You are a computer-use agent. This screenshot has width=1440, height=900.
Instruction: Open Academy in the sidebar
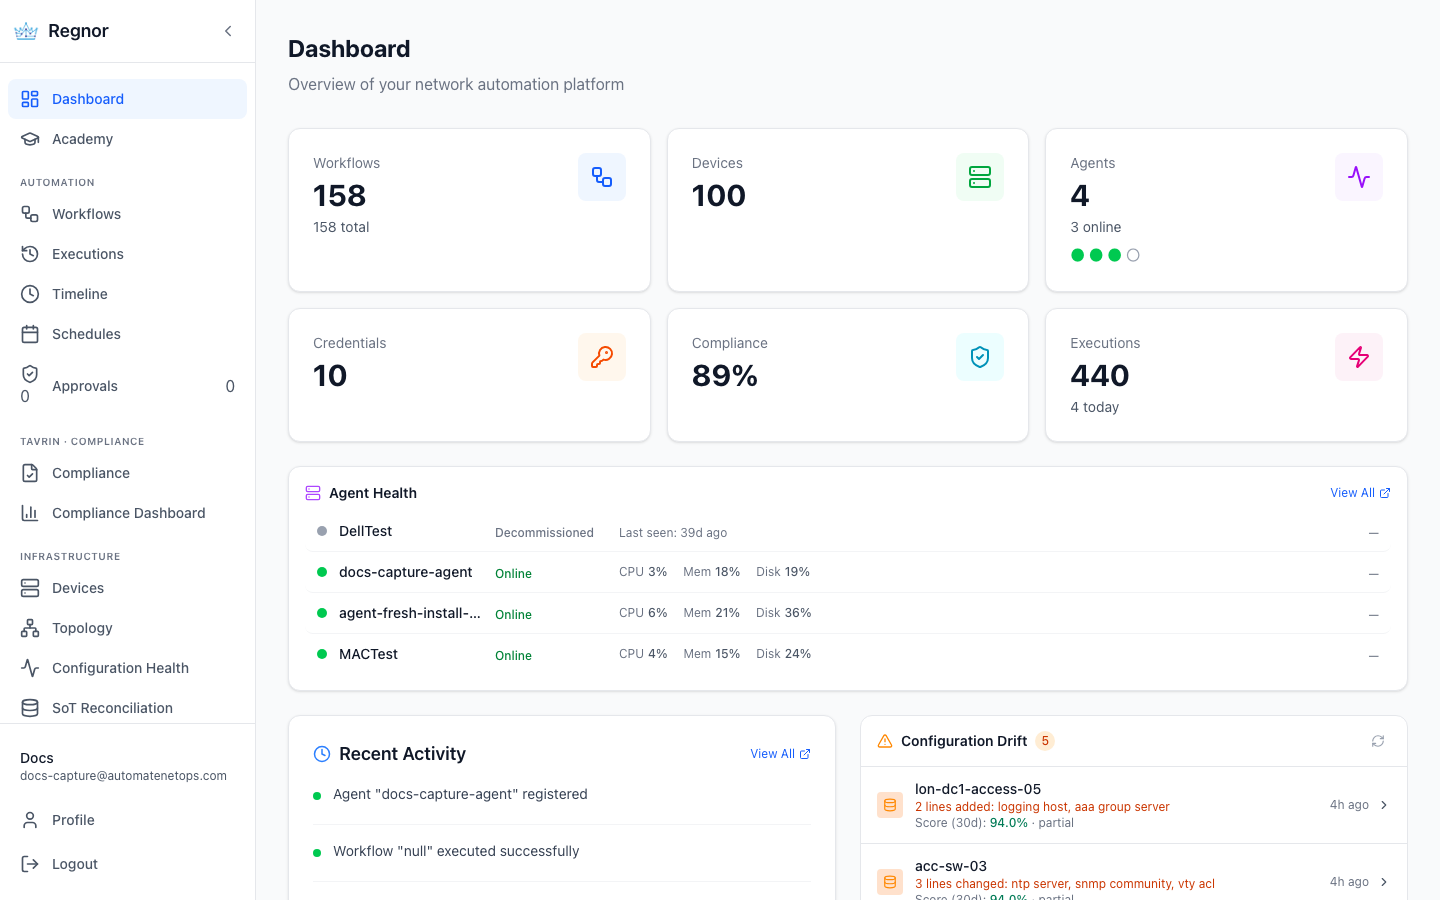[x=127, y=139]
